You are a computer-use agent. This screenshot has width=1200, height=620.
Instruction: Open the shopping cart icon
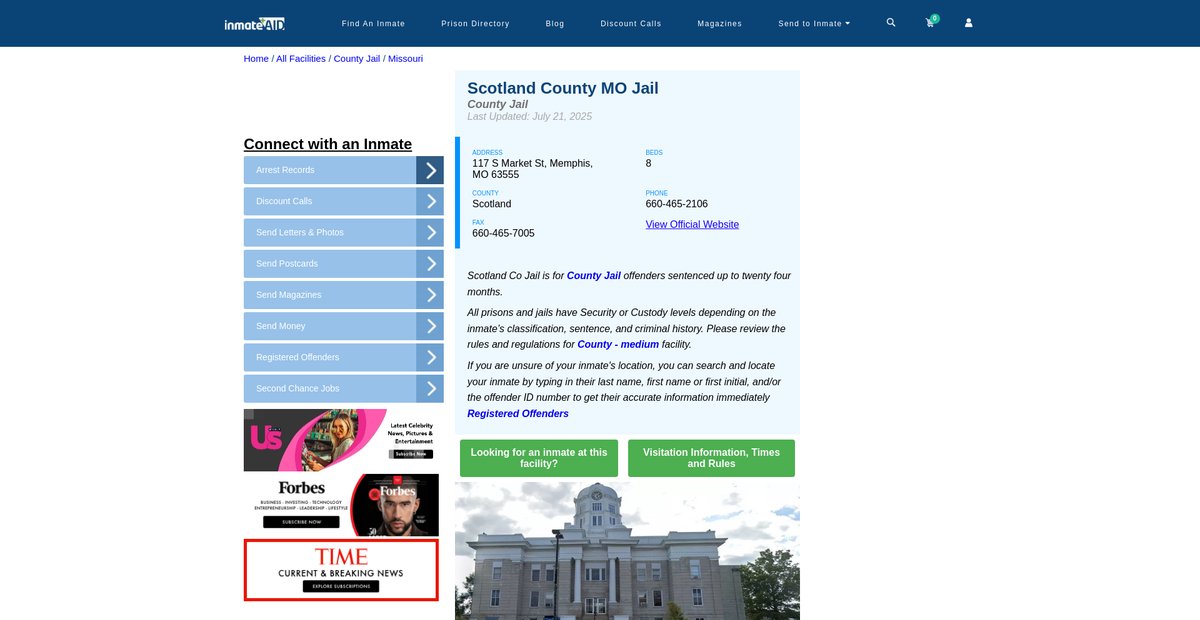coord(930,22)
